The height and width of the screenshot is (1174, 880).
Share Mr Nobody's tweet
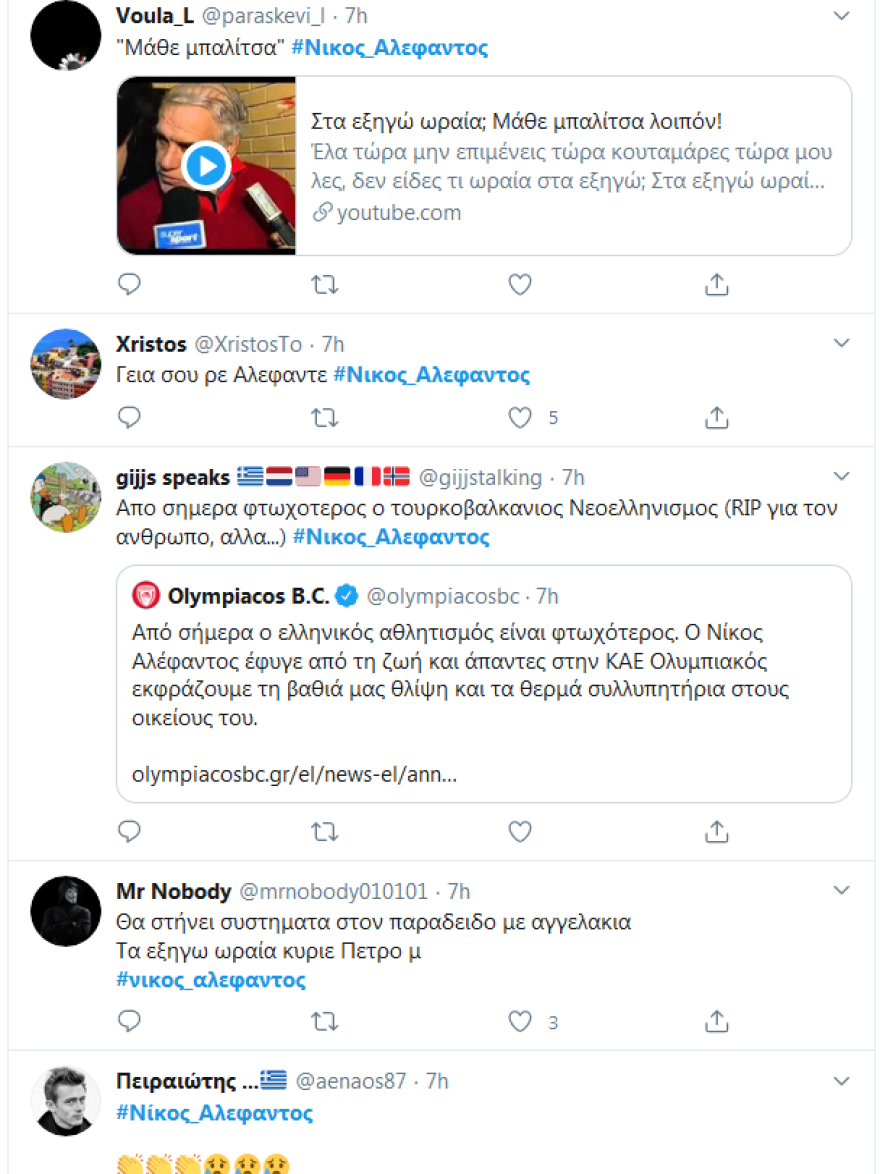click(x=716, y=1021)
